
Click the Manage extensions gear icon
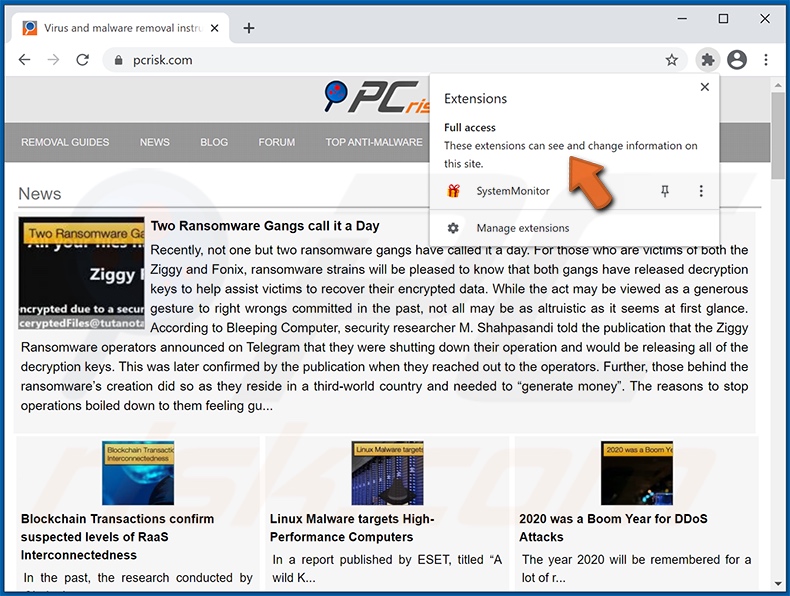pyautogui.click(x=453, y=228)
